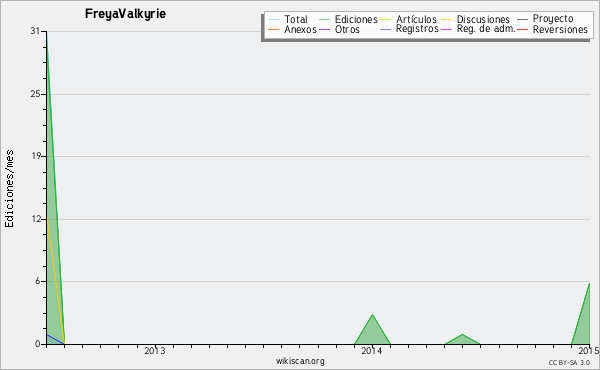Click the orange Anexos legend color line

(274, 29)
